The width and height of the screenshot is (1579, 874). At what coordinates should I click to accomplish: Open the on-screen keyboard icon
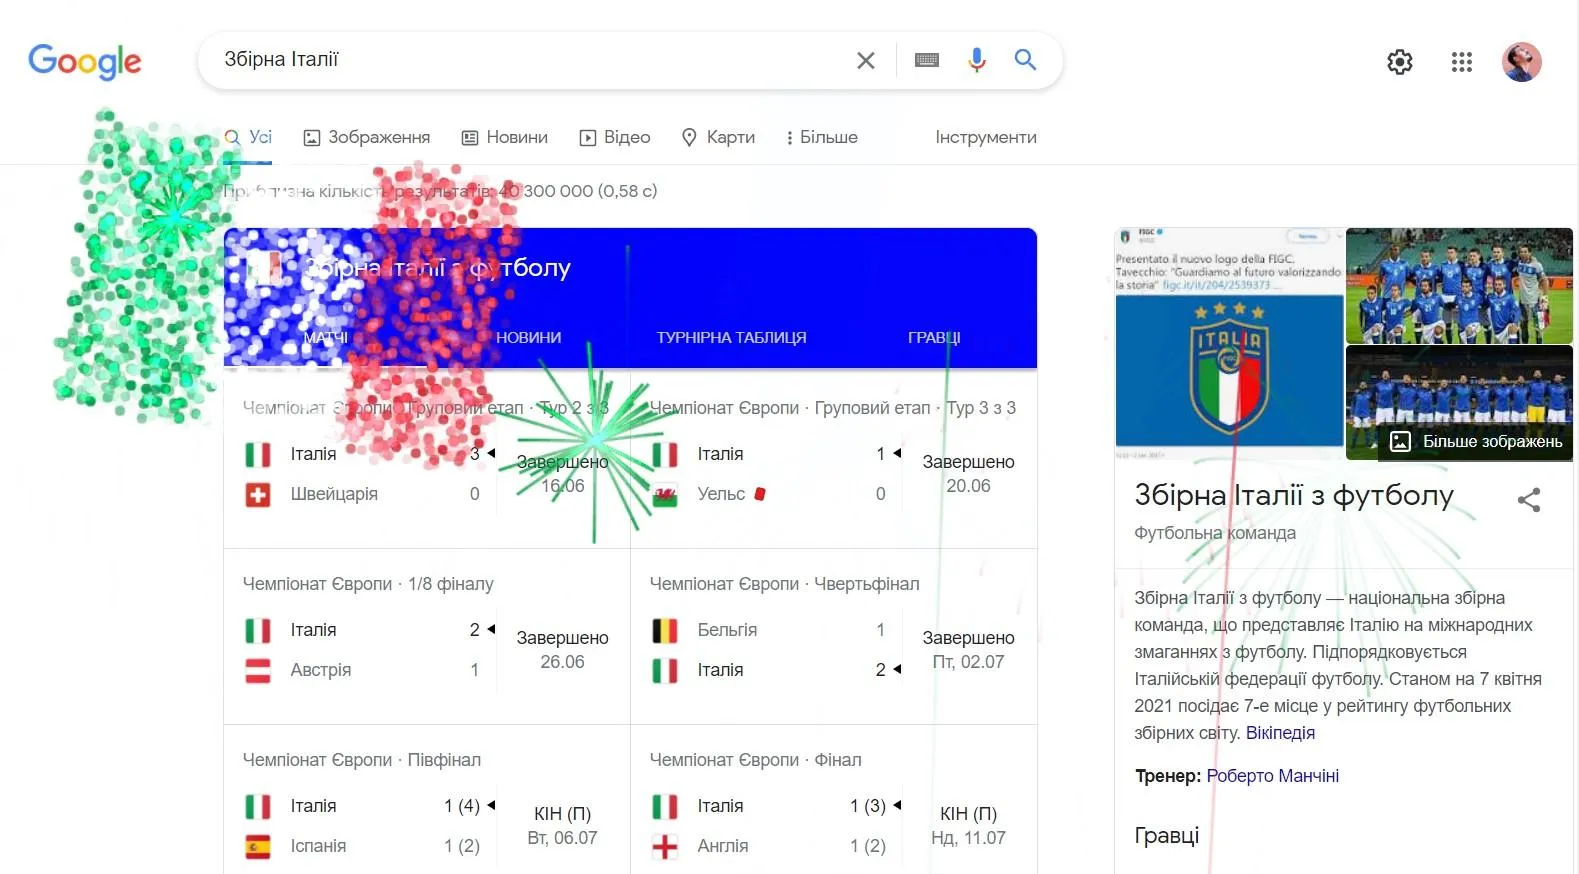[x=927, y=60]
